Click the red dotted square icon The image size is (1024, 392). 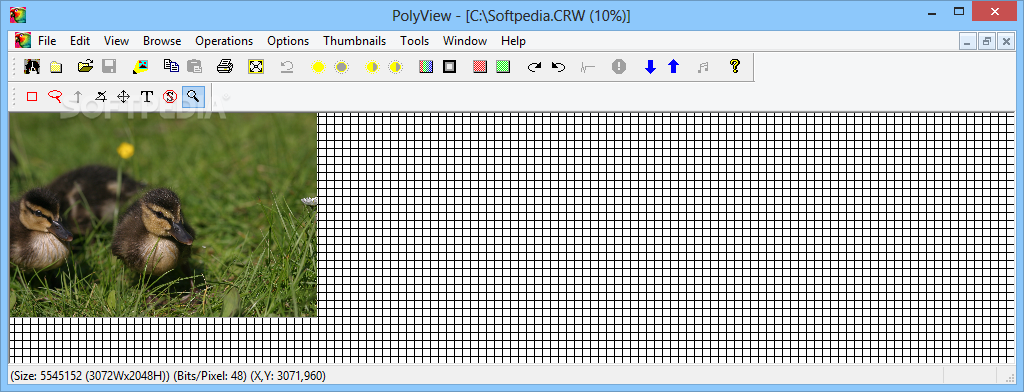coord(480,66)
